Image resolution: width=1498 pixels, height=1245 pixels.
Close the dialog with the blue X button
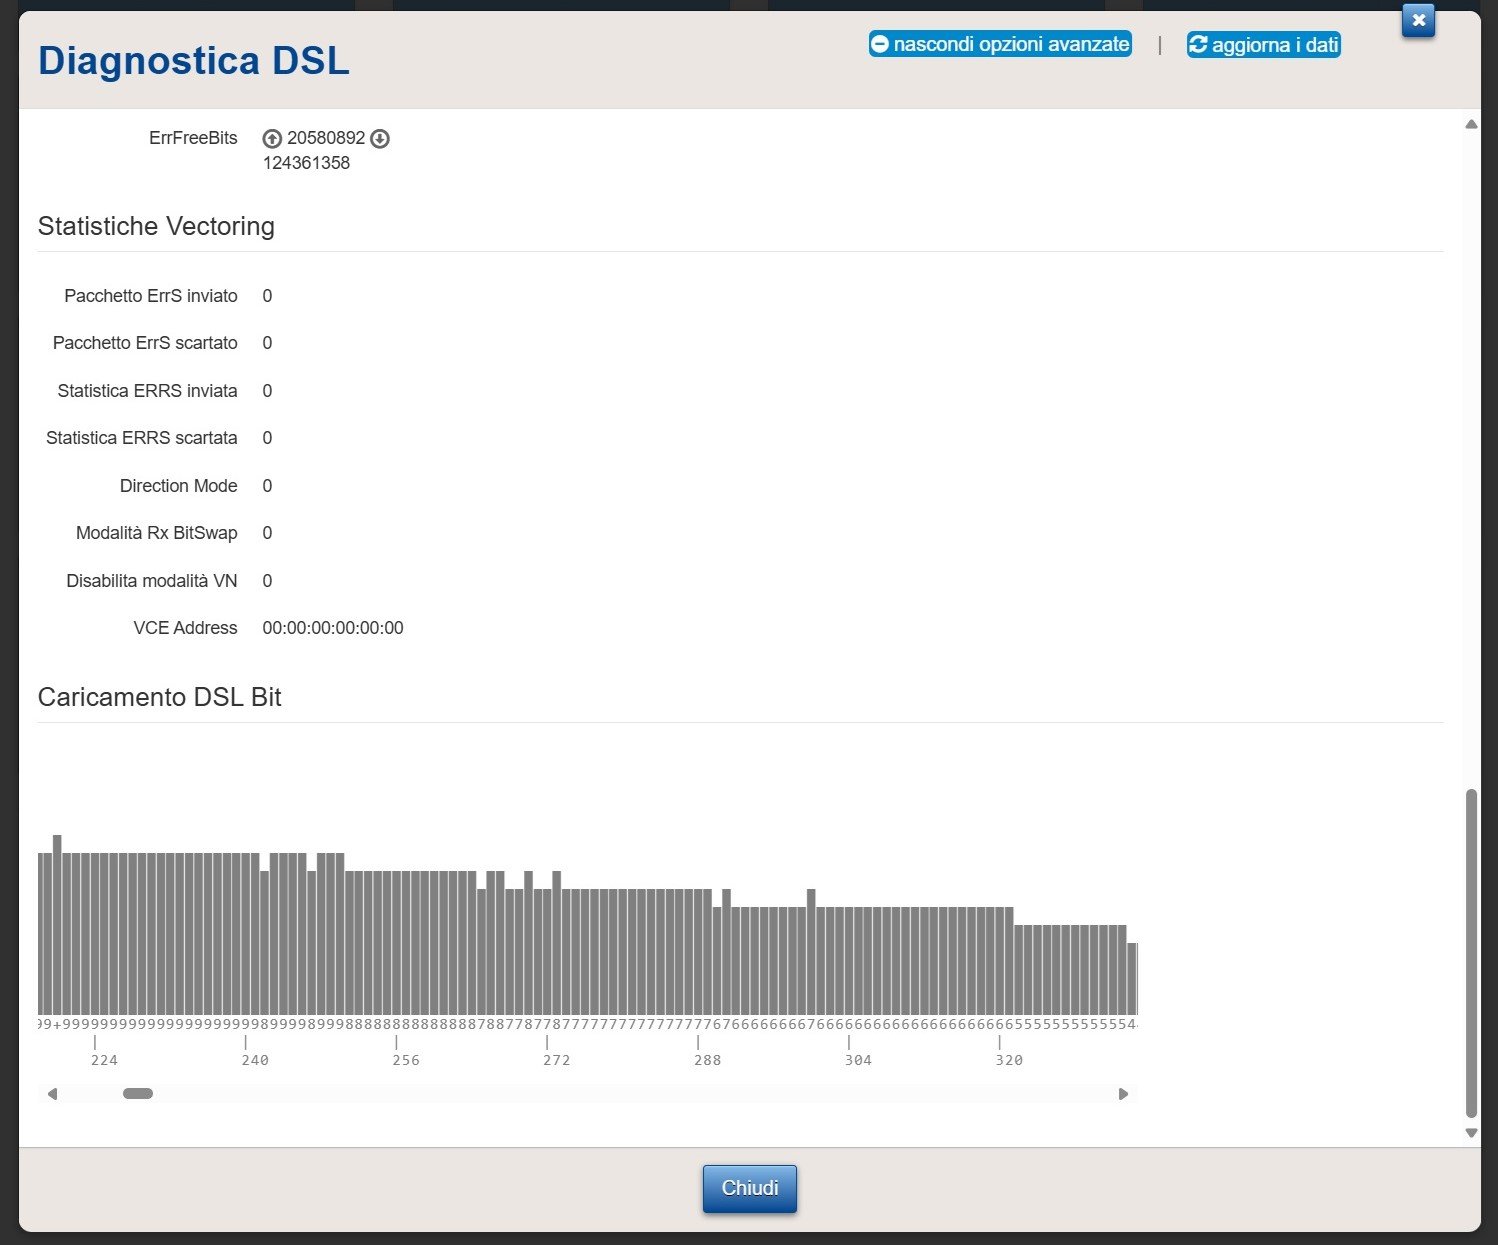[x=1418, y=20]
